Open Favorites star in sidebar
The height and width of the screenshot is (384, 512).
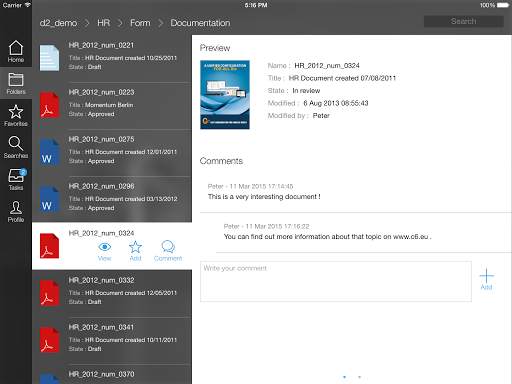click(16, 115)
